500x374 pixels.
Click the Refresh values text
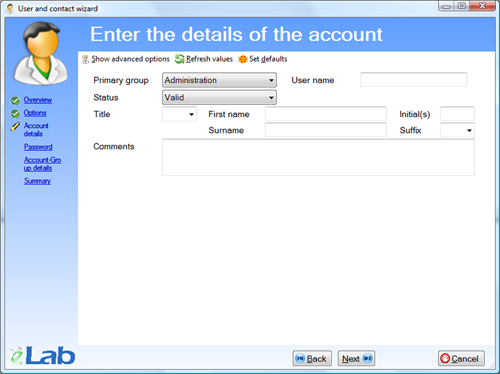tap(209, 59)
